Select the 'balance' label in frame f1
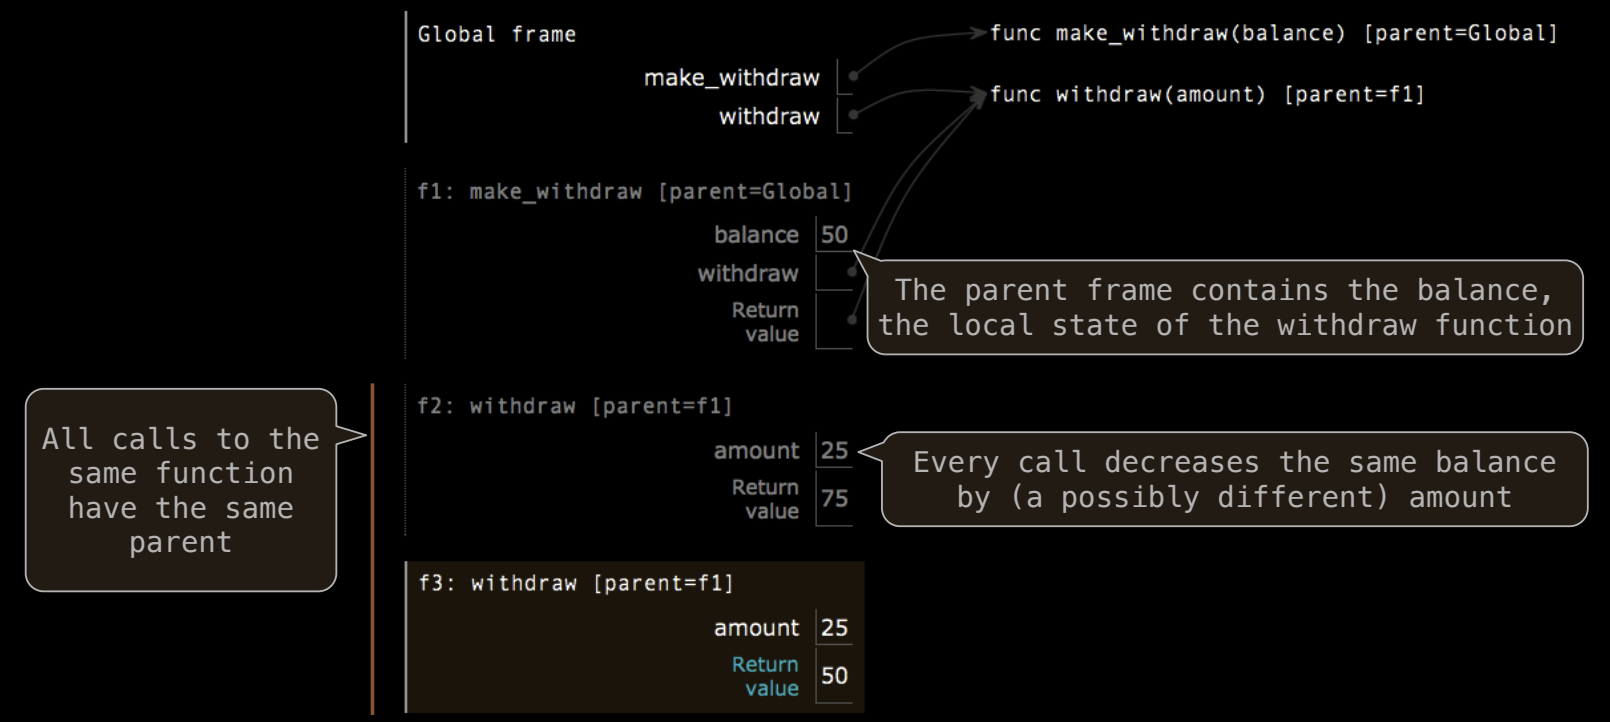The image size is (1610, 722). tap(756, 234)
